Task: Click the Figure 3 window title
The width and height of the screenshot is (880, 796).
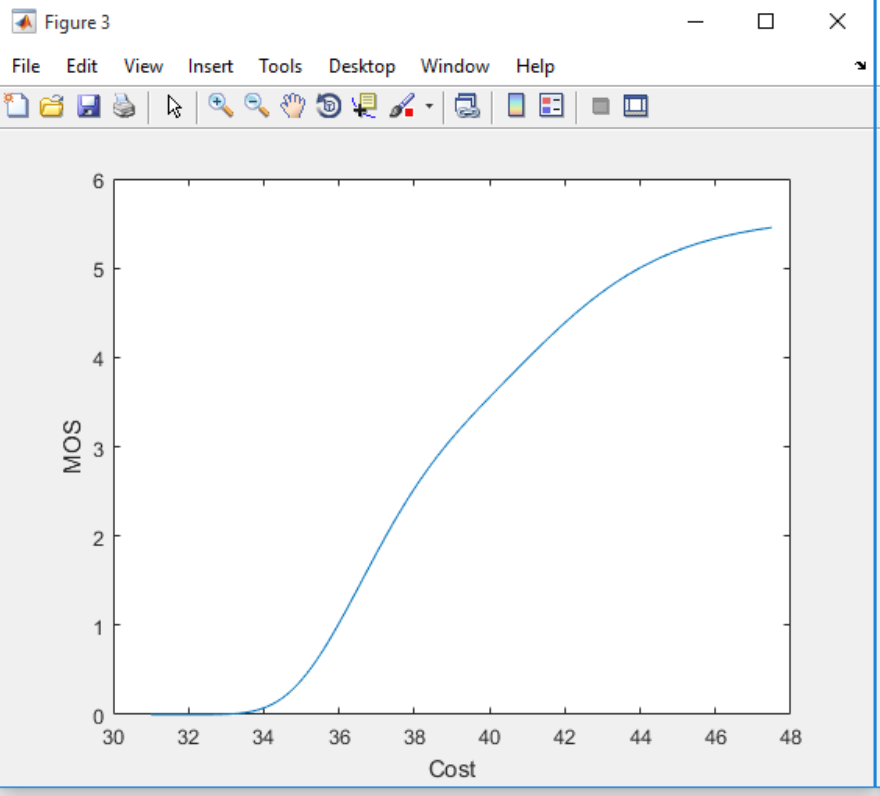Action: tap(77, 22)
